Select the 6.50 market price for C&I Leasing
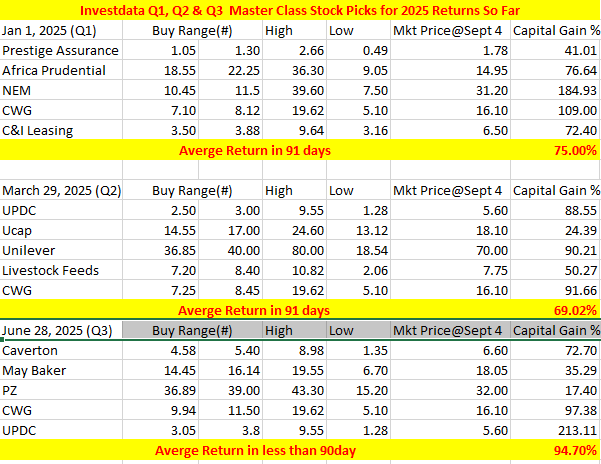The image size is (601, 464). click(450, 130)
